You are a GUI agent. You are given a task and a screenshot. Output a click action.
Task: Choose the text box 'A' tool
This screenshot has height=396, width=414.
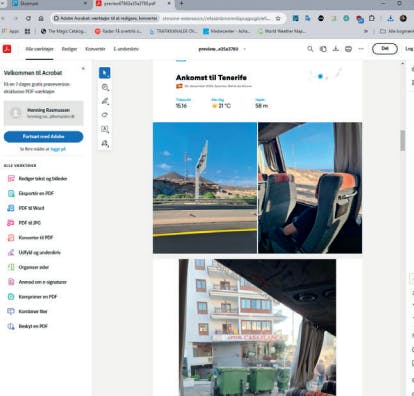click(105, 129)
